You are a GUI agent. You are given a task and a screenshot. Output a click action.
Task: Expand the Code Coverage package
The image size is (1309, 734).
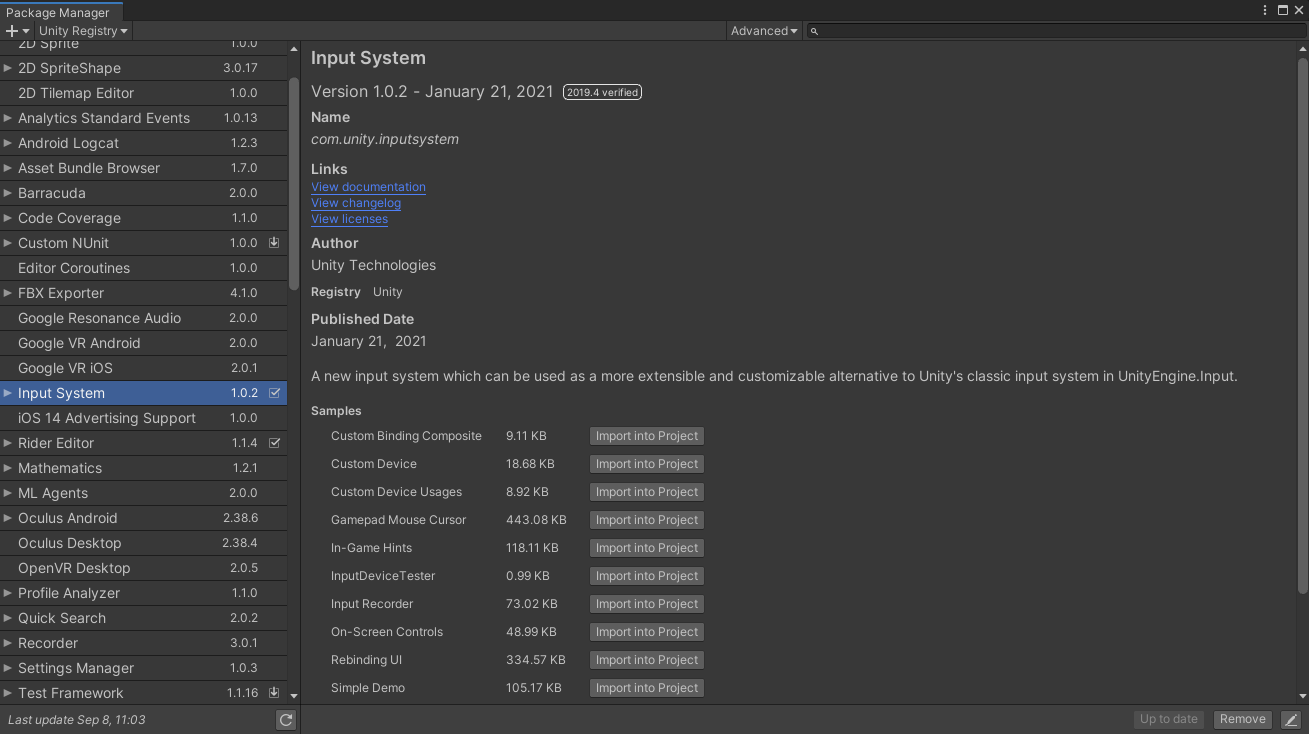tap(8, 218)
